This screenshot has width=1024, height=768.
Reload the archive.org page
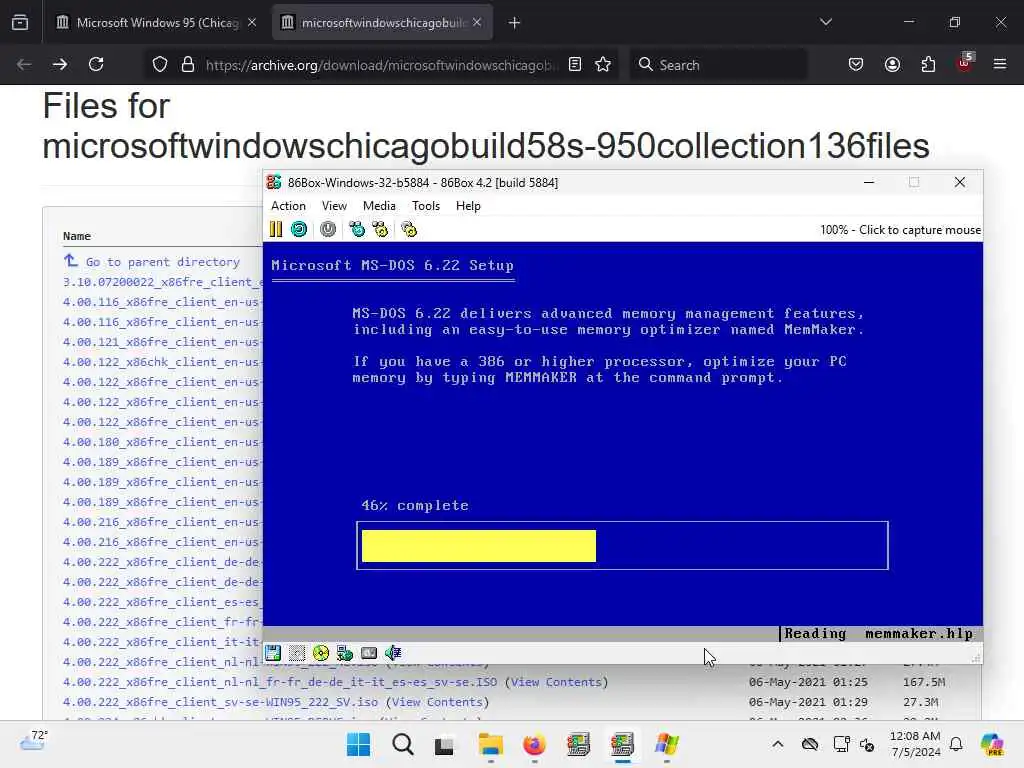[96, 64]
